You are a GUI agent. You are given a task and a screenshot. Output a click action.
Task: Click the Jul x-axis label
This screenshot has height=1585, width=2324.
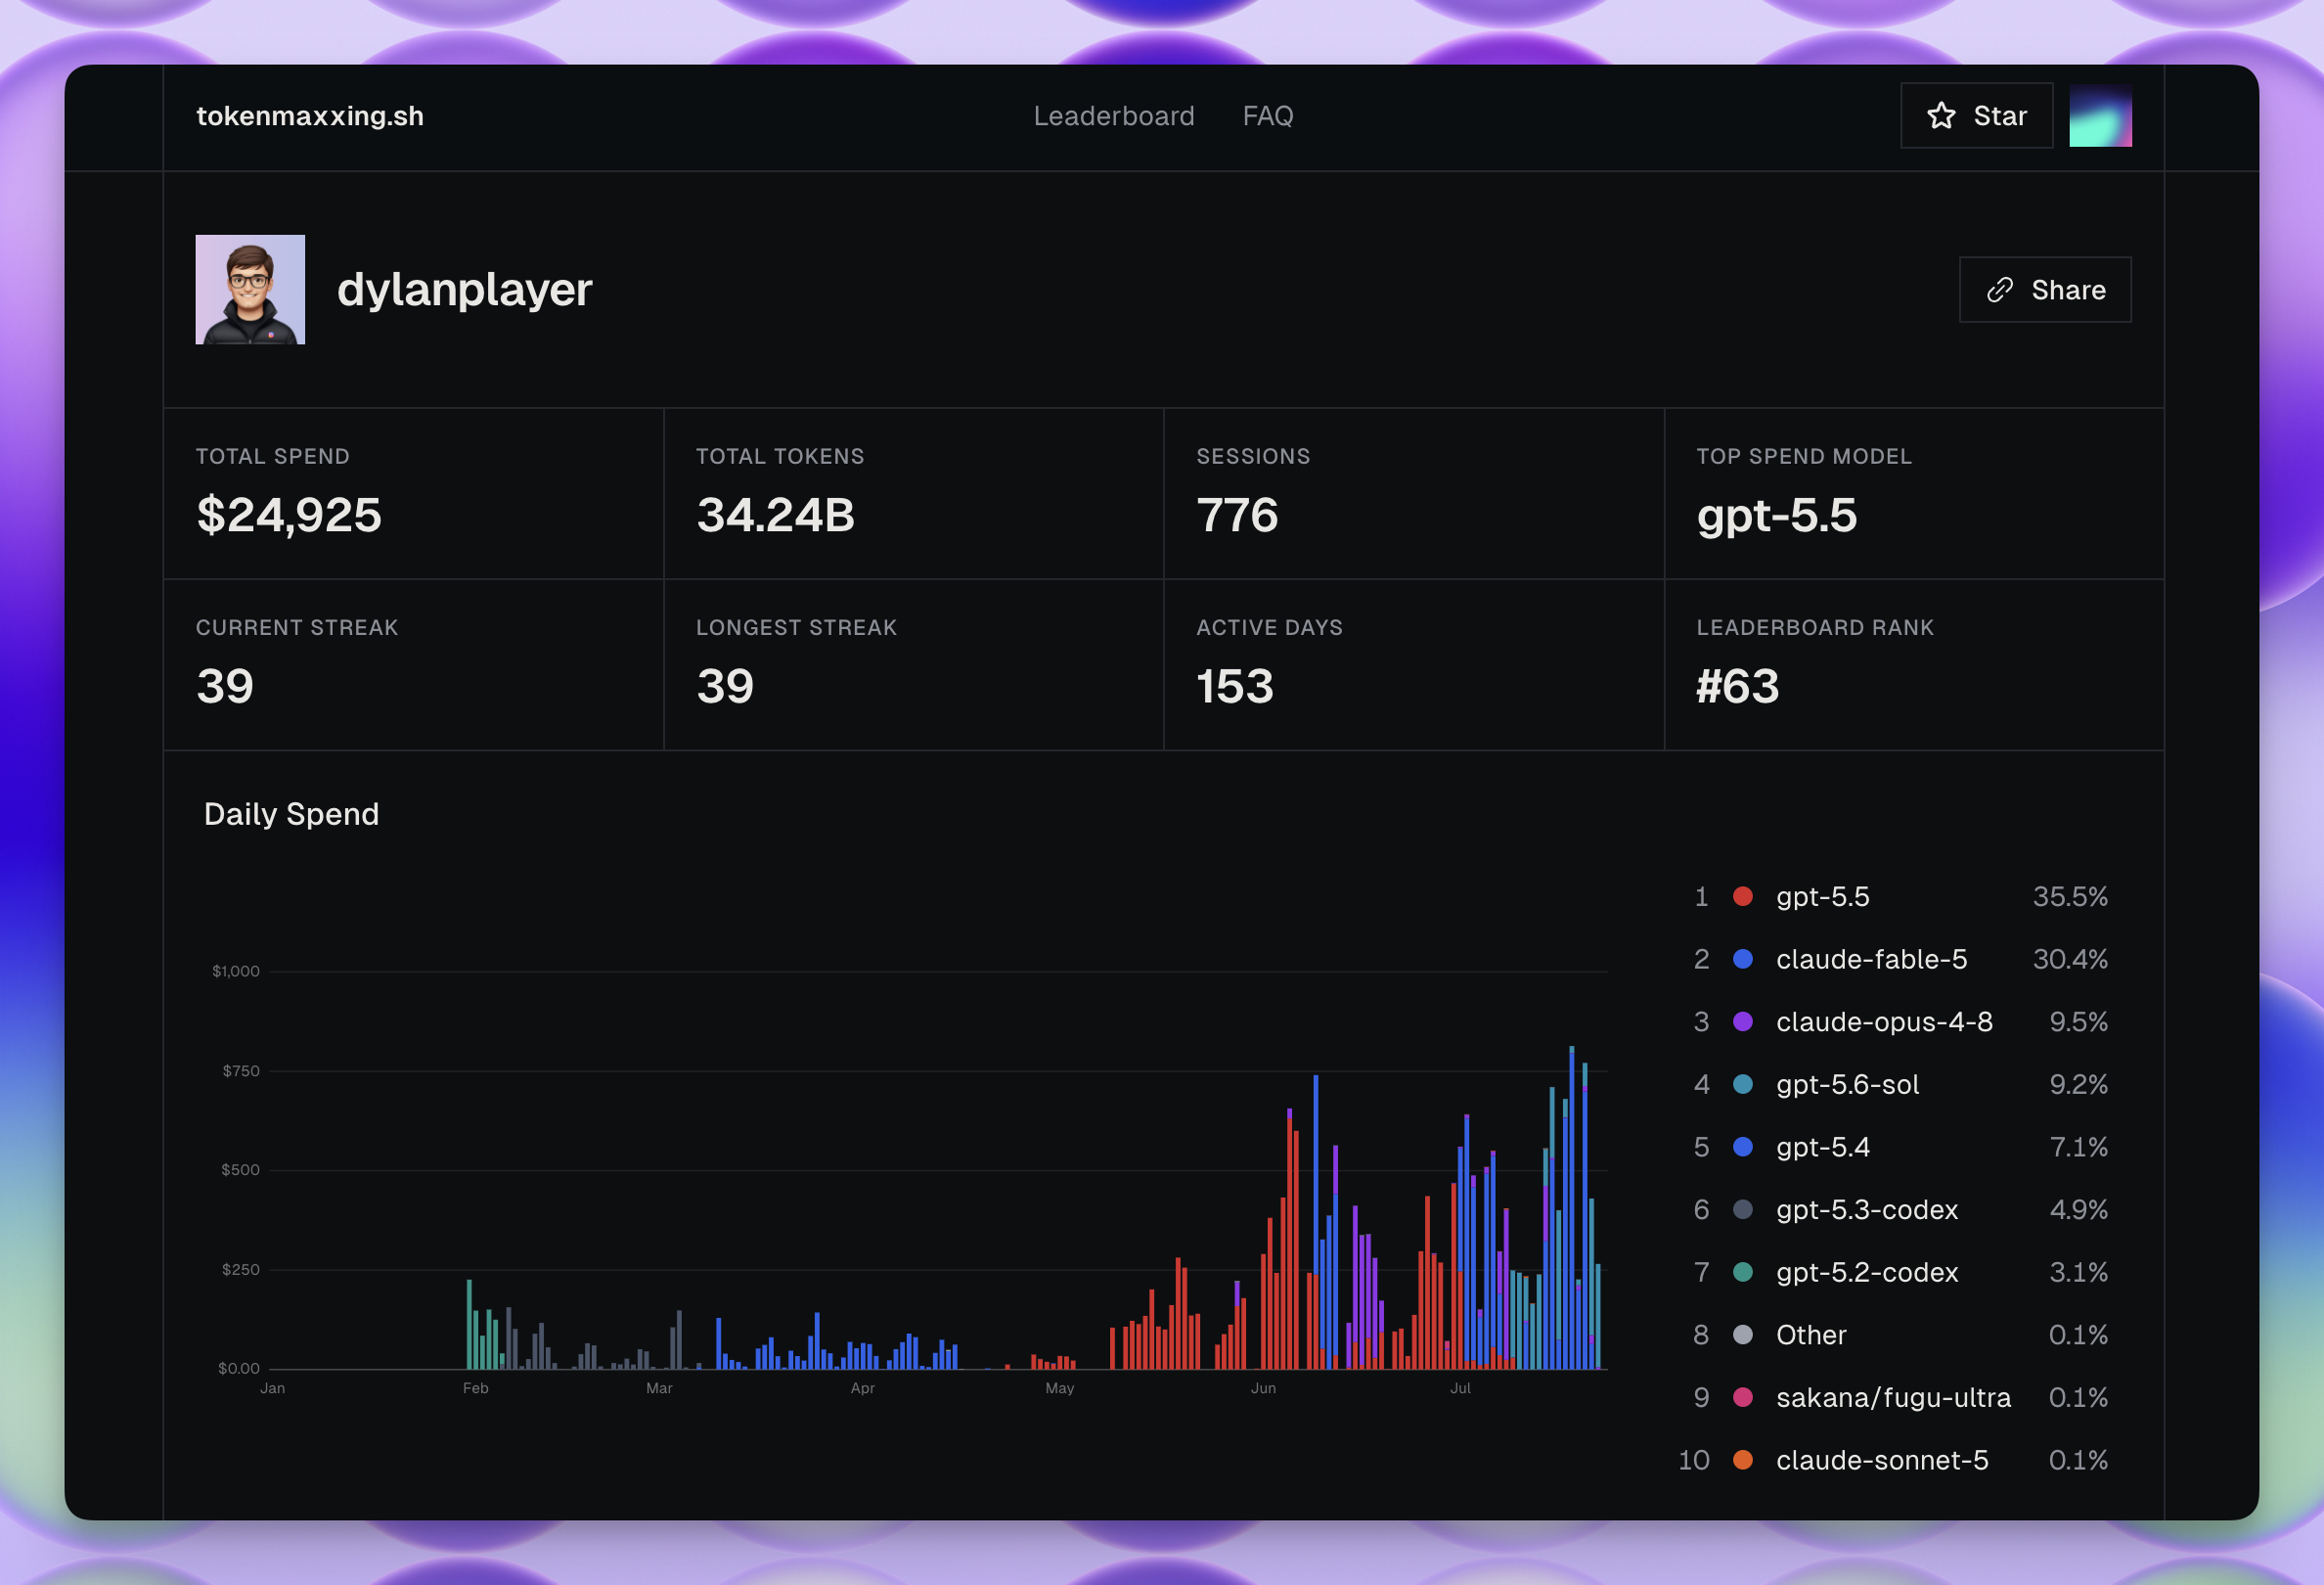coord(1460,1389)
